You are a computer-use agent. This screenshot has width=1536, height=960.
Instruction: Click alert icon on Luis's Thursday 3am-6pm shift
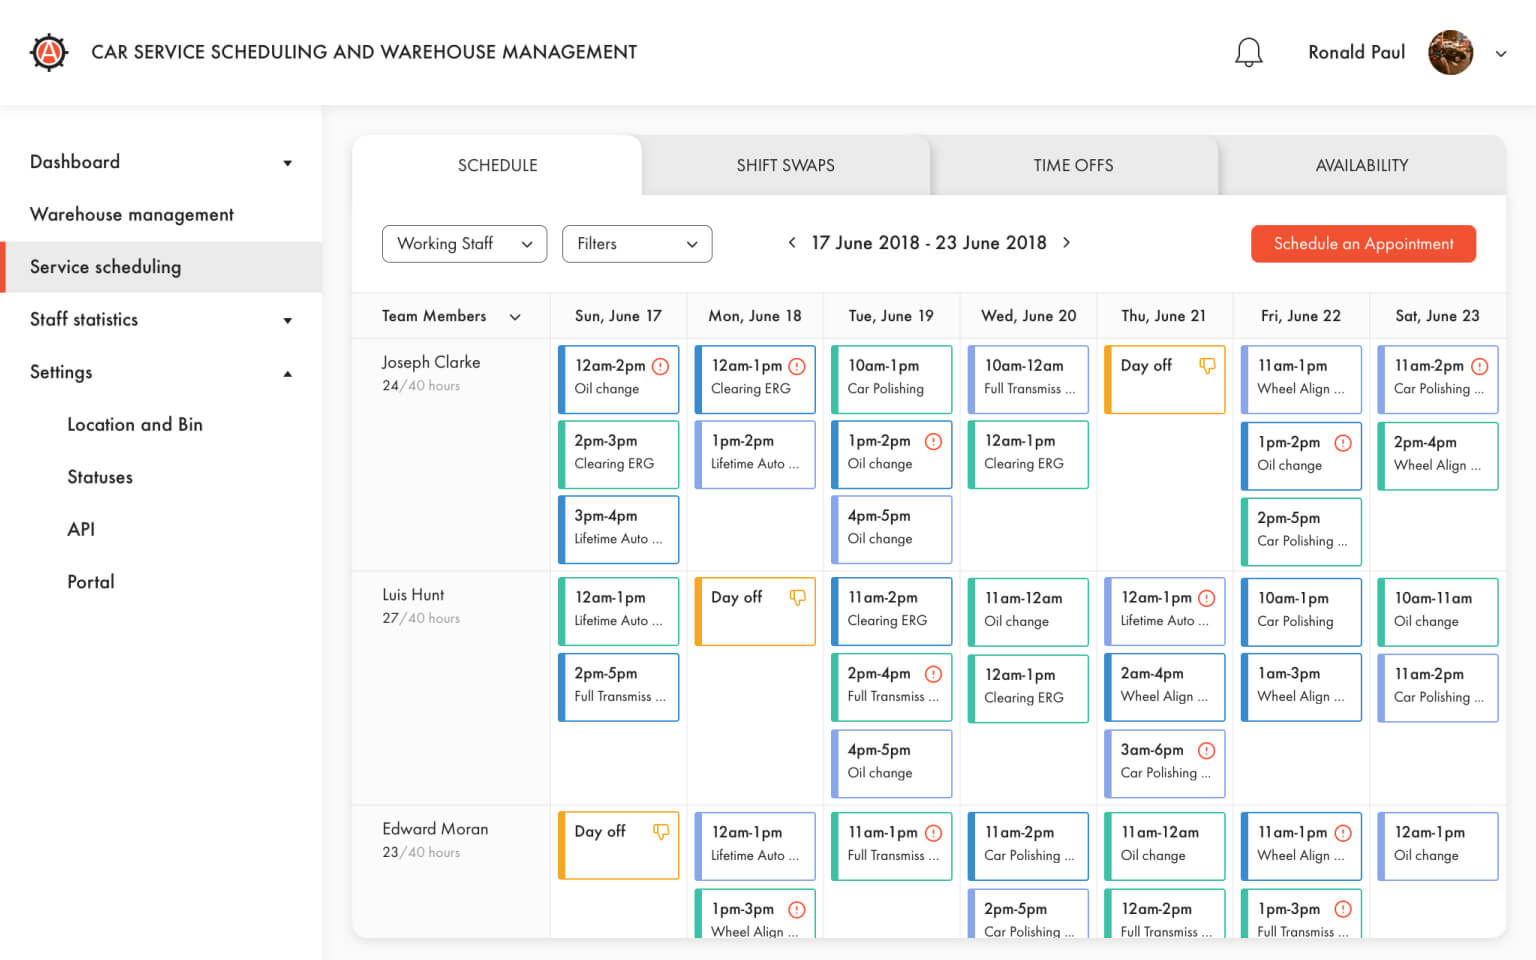[1207, 750]
